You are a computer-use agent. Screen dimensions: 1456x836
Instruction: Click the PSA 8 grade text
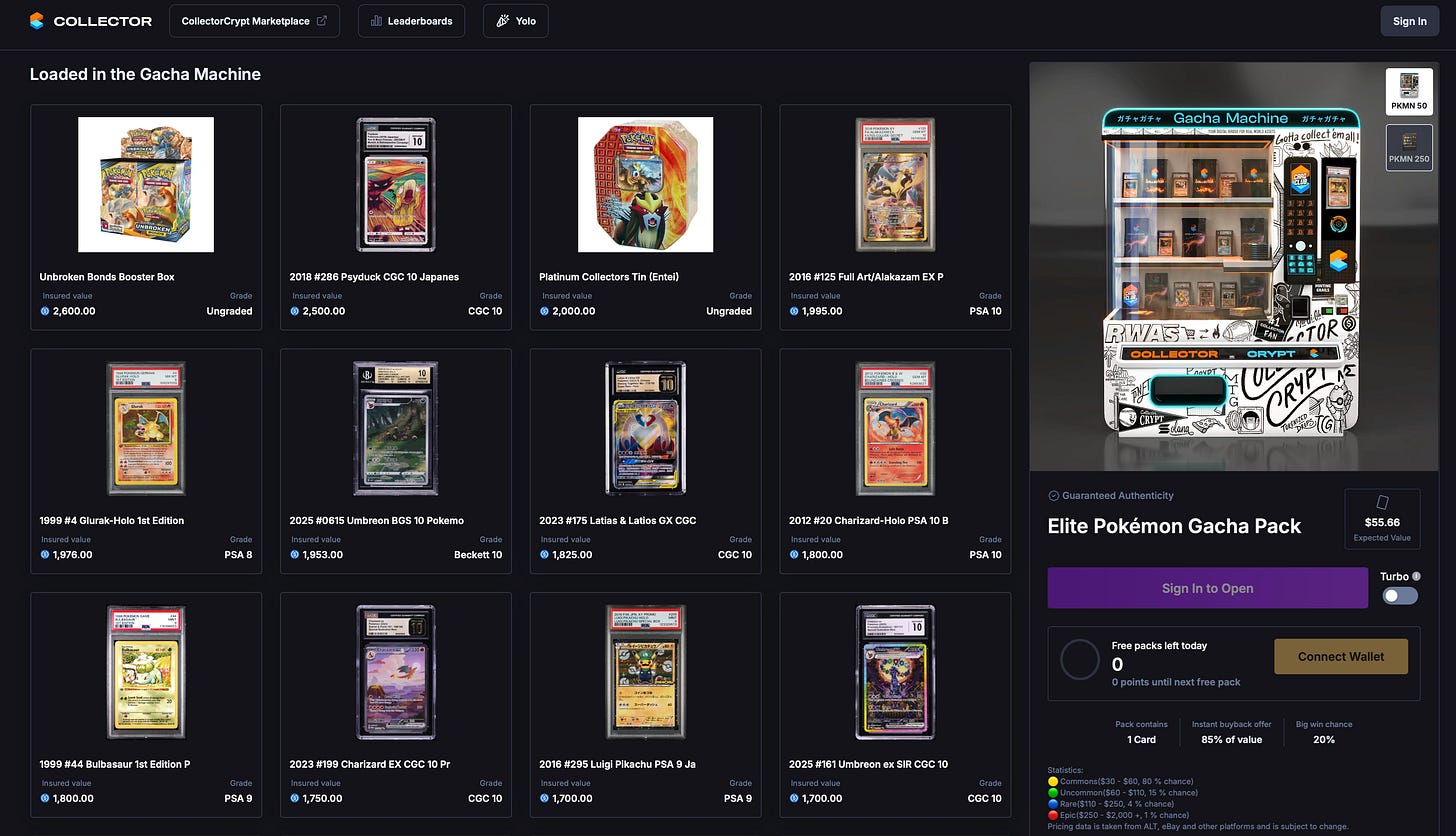point(238,555)
